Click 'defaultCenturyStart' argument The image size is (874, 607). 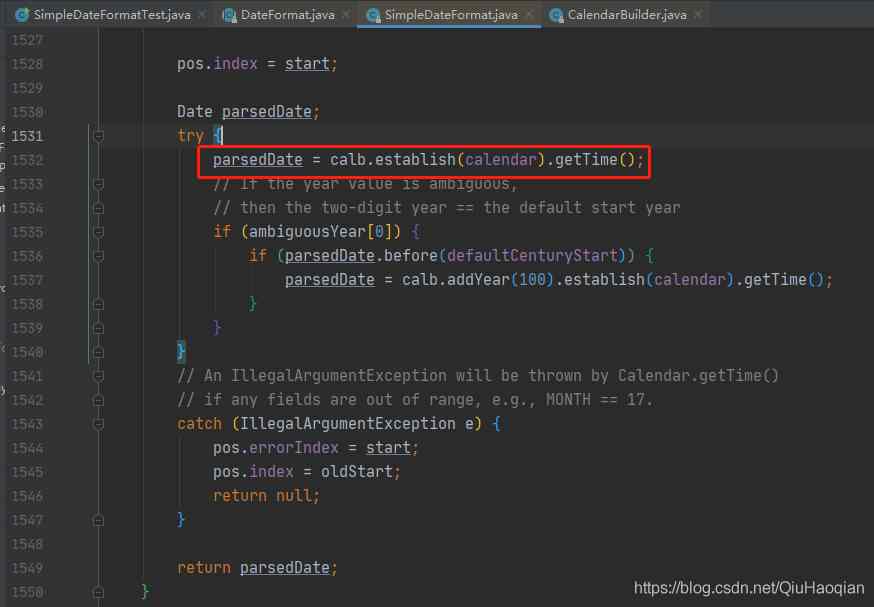(x=532, y=256)
